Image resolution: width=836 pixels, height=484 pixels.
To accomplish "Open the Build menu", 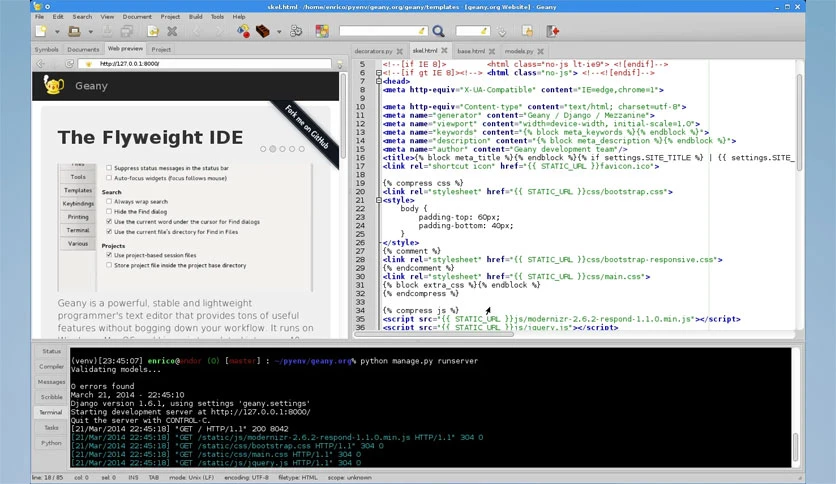I will [196, 17].
